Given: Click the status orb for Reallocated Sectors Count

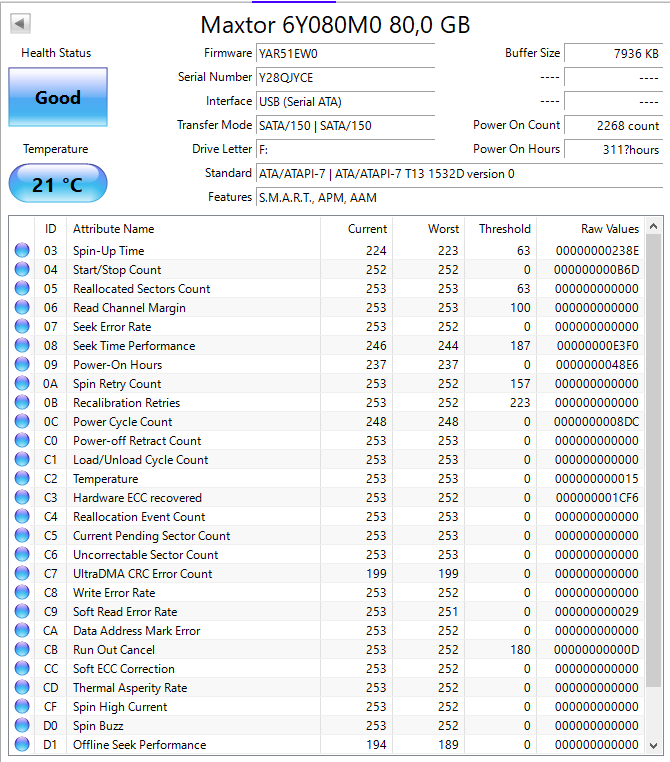Looking at the screenshot, I should pyautogui.click(x=22, y=289).
